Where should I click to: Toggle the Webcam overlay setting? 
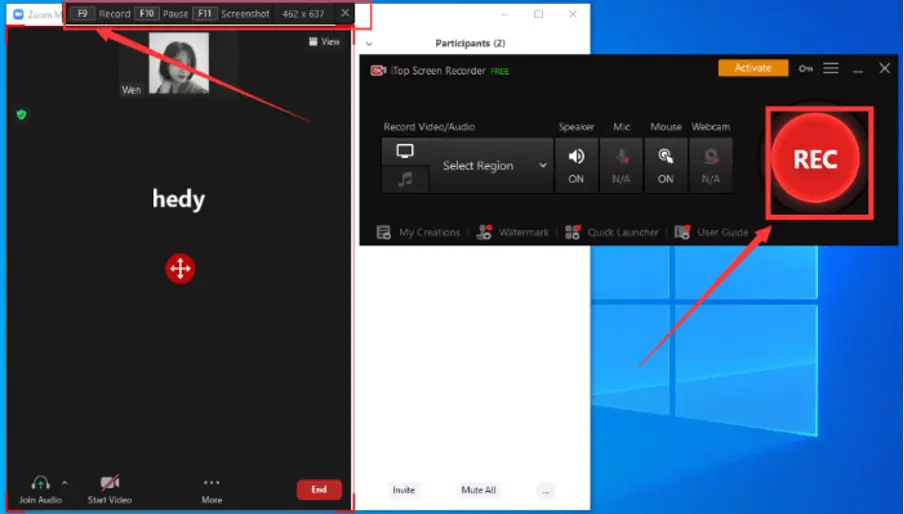tap(710, 164)
